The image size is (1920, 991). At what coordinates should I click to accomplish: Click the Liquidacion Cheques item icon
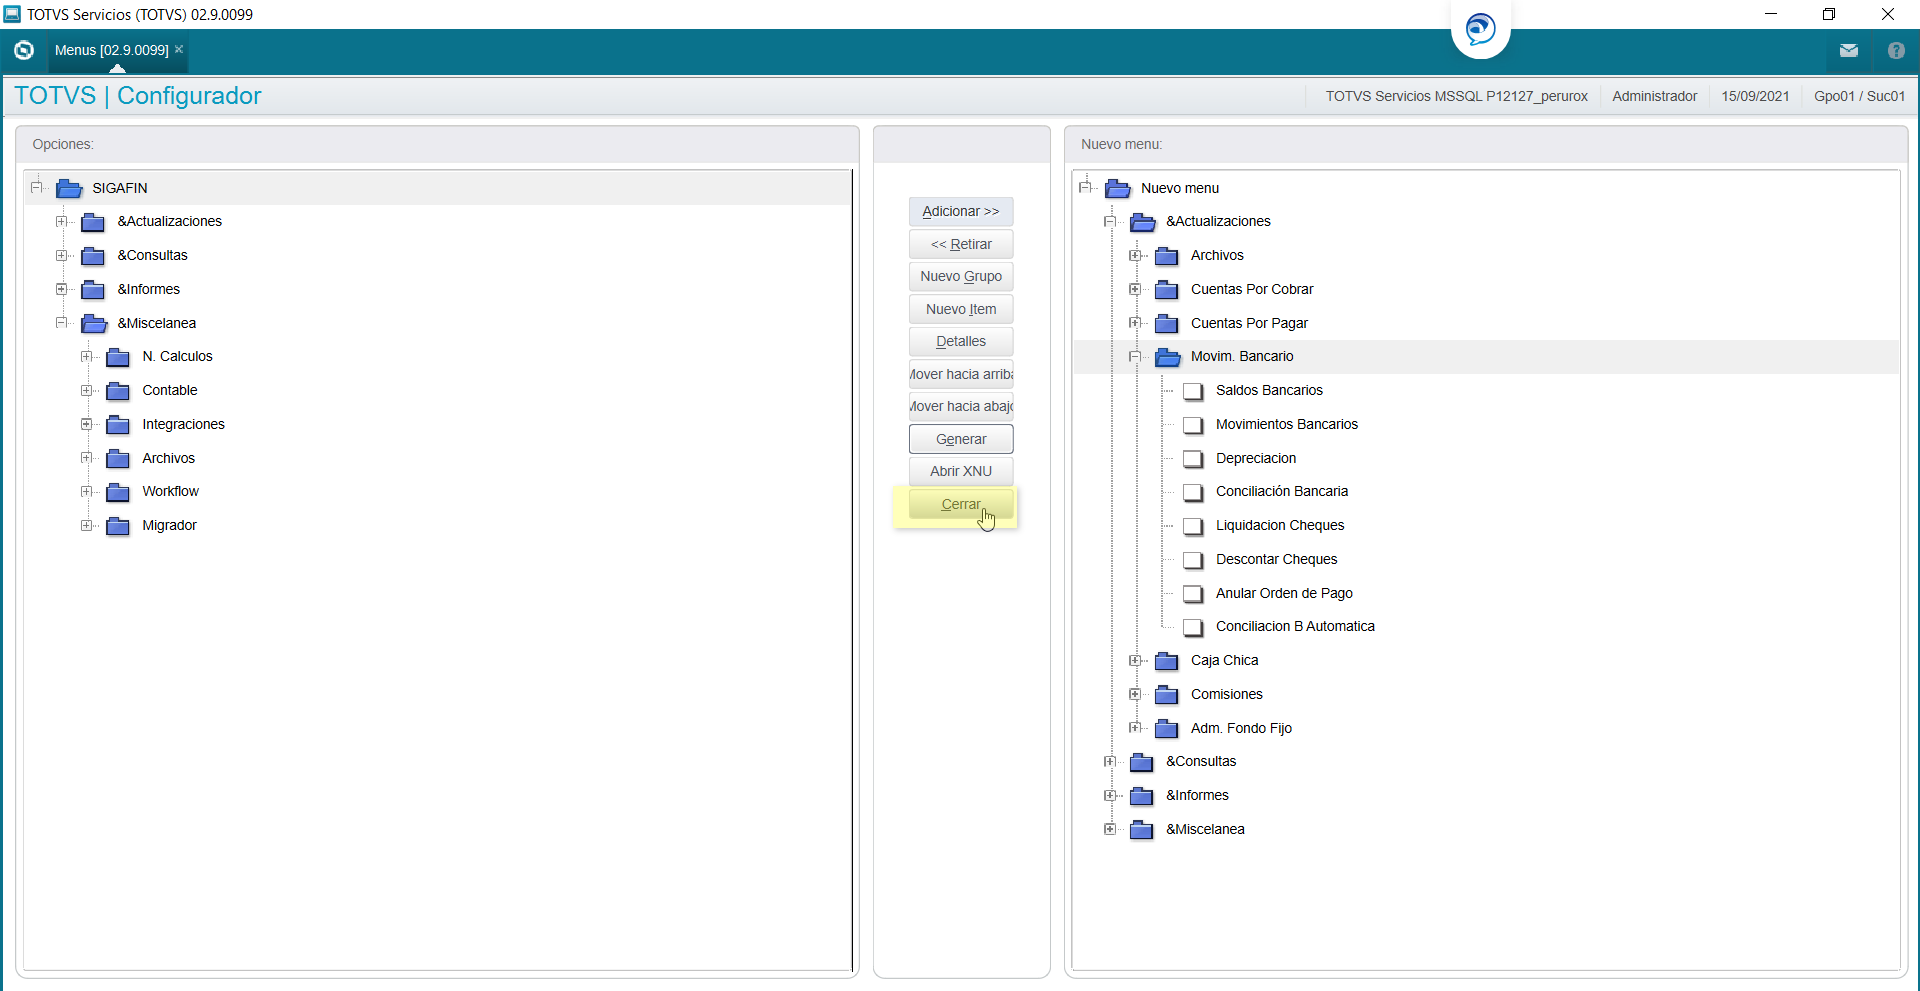1192,526
